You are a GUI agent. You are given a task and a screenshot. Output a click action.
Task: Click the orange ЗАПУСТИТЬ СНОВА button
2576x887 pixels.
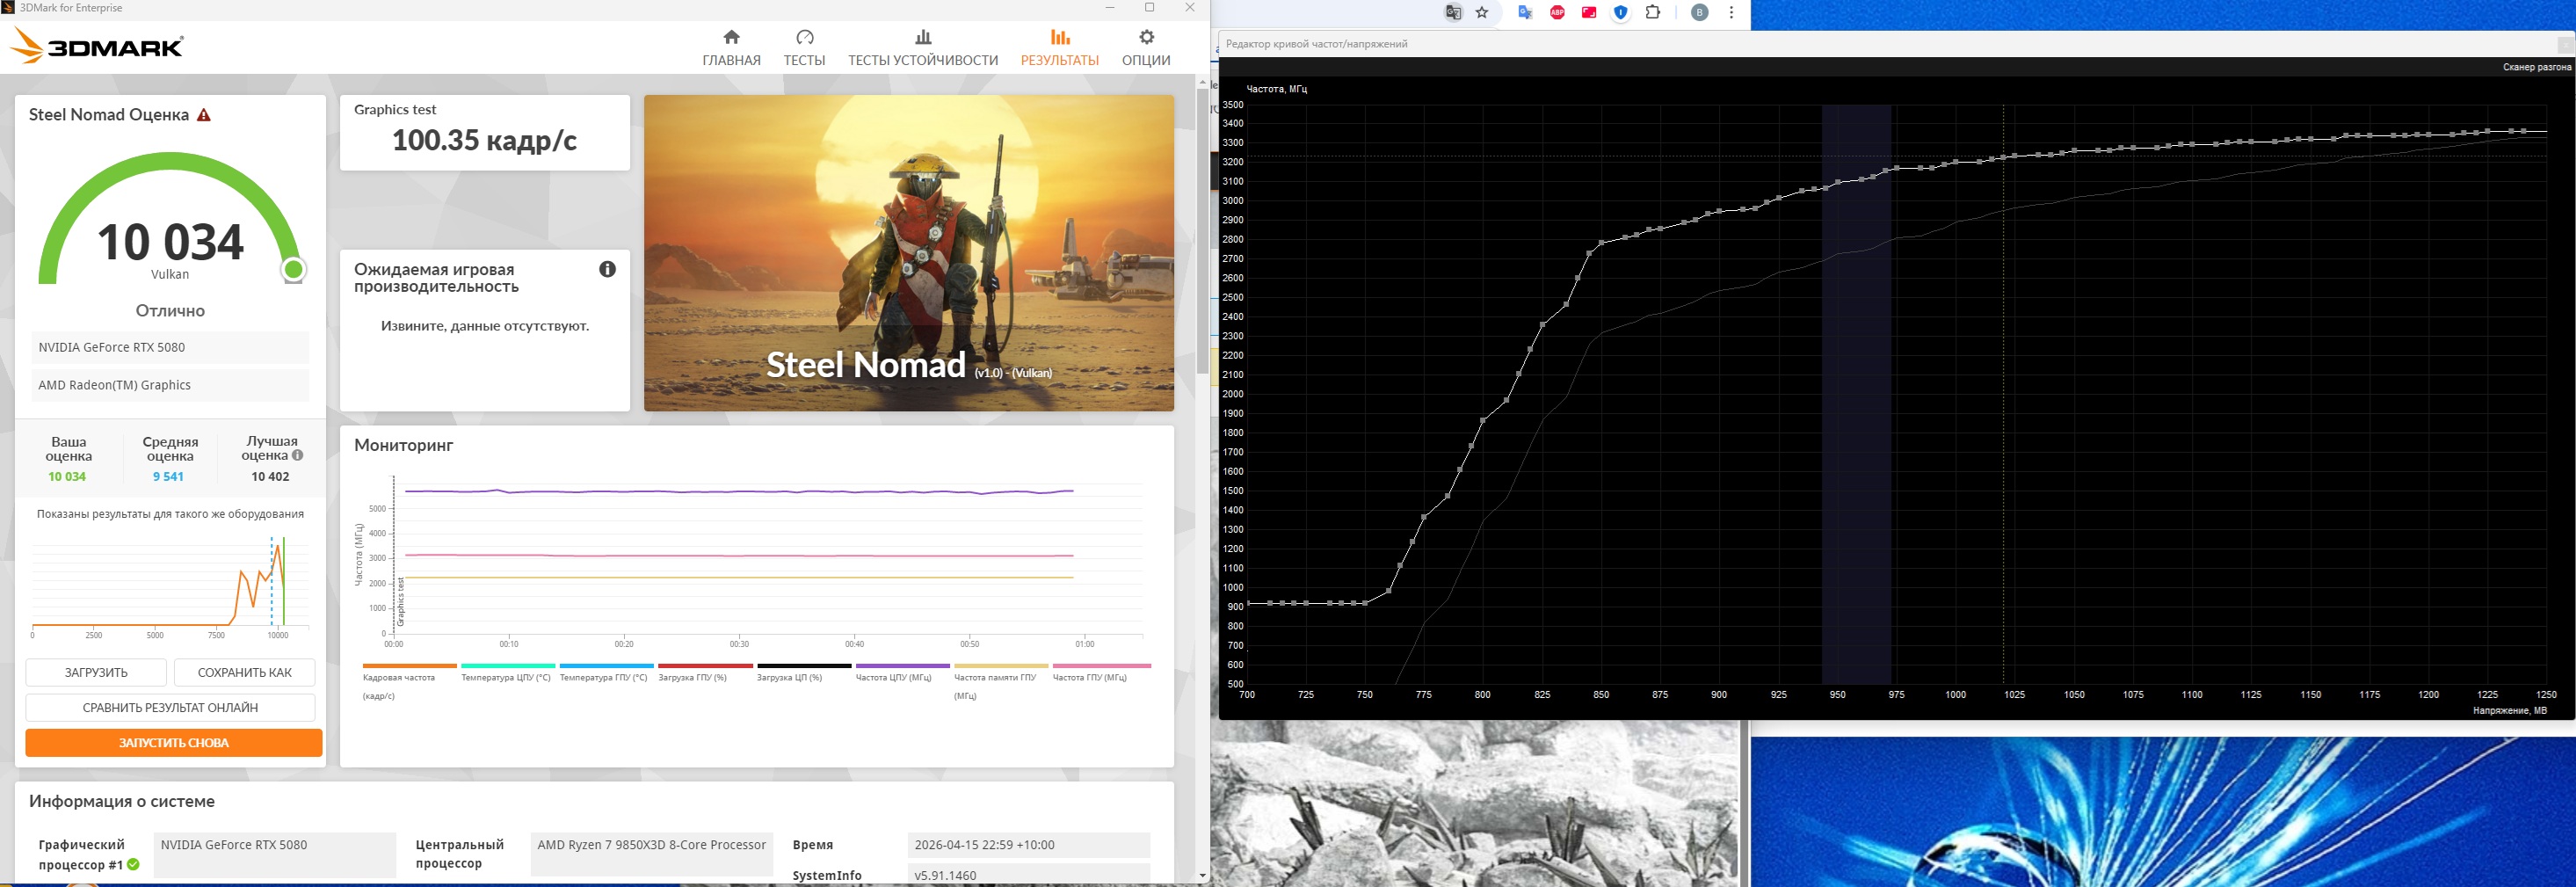(174, 743)
